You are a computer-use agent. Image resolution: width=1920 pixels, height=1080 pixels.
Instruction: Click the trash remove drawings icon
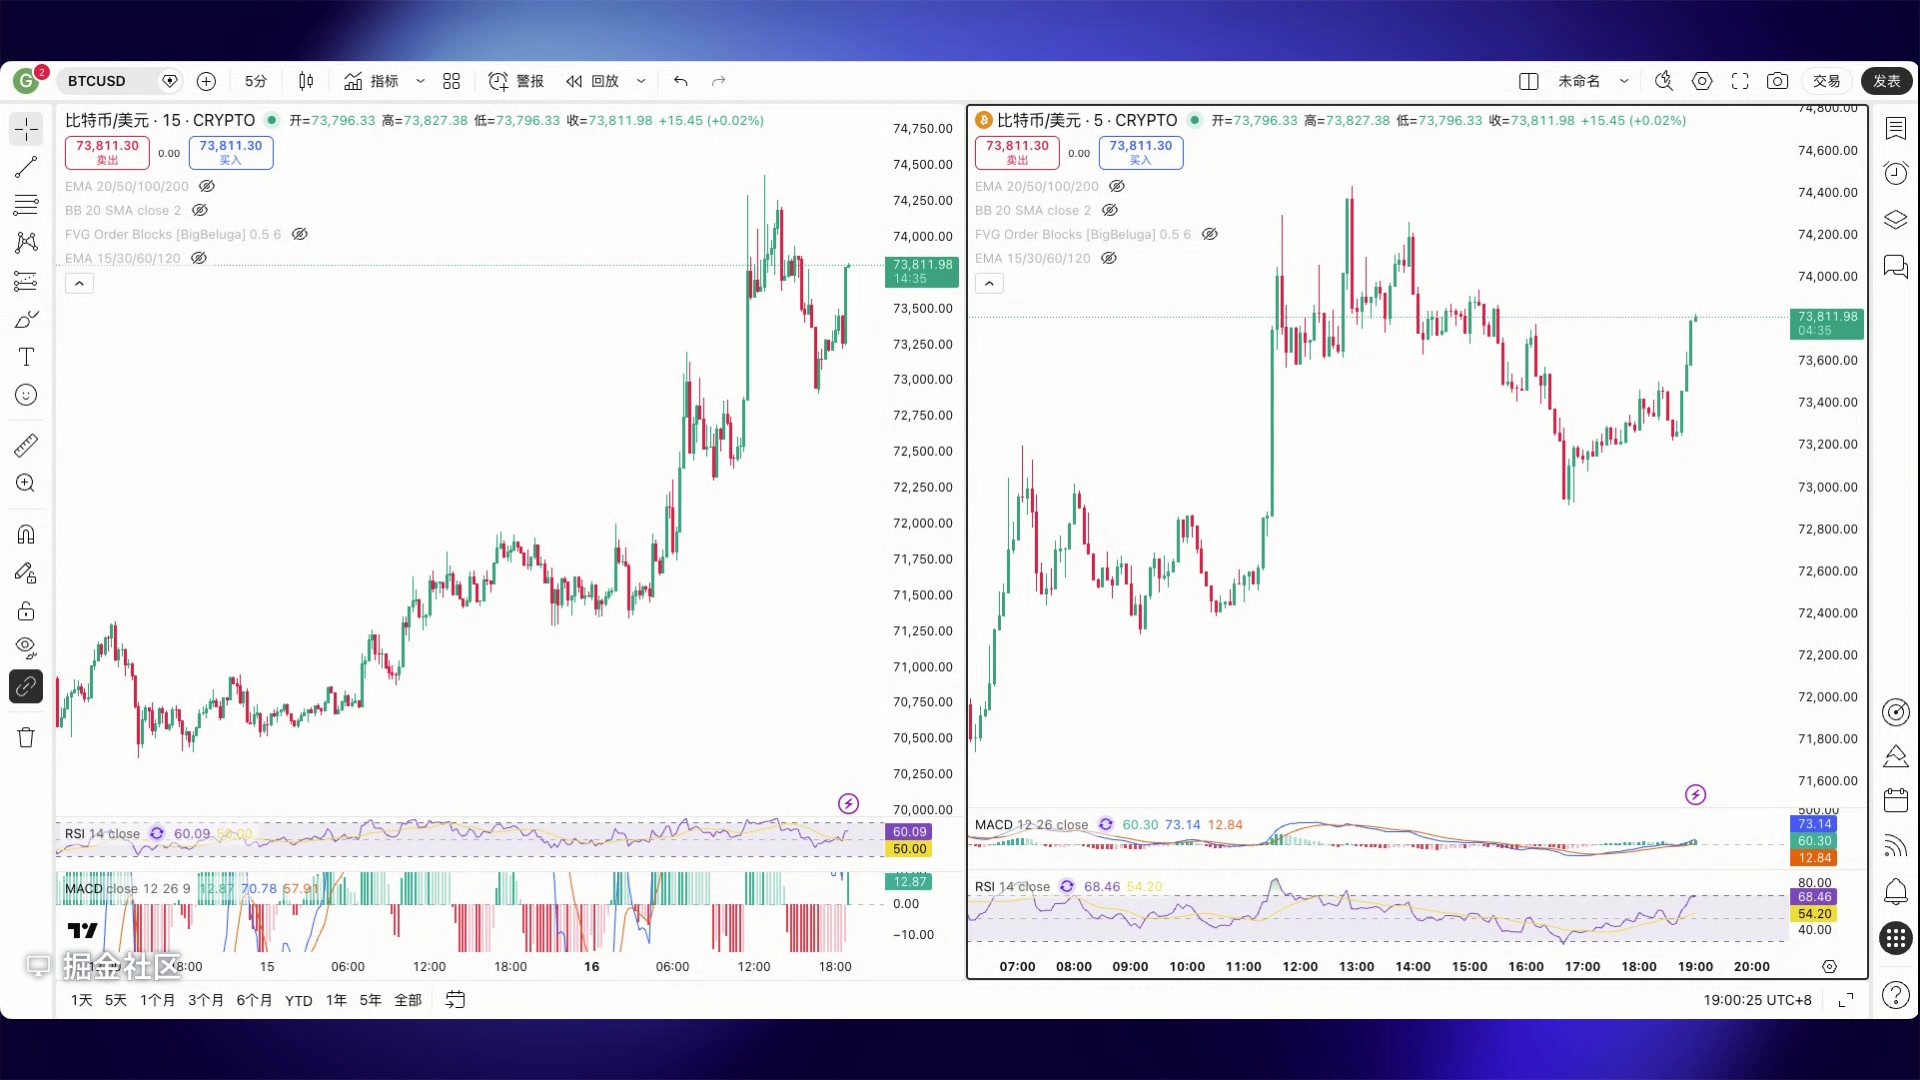point(26,738)
